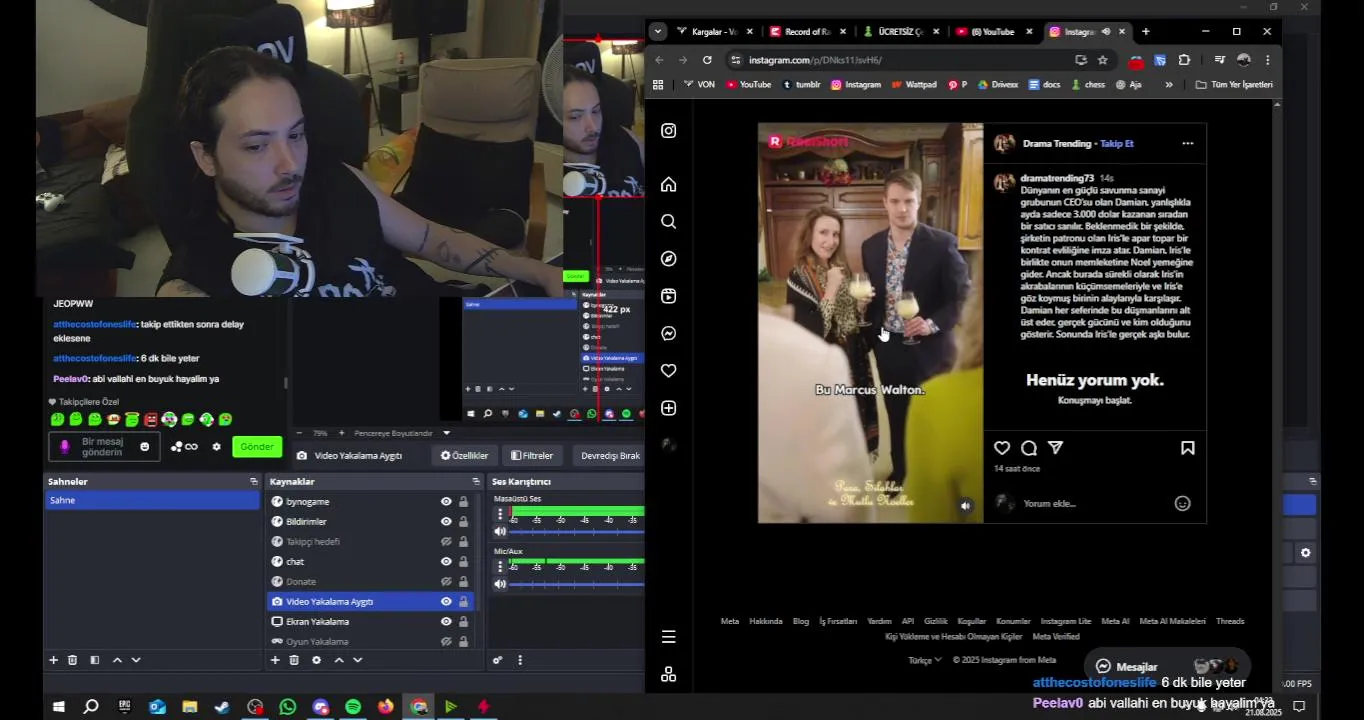Viewport: 1364px width, 720px height.
Task: Open tumblr bookmark
Action: [x=801, y=85]
